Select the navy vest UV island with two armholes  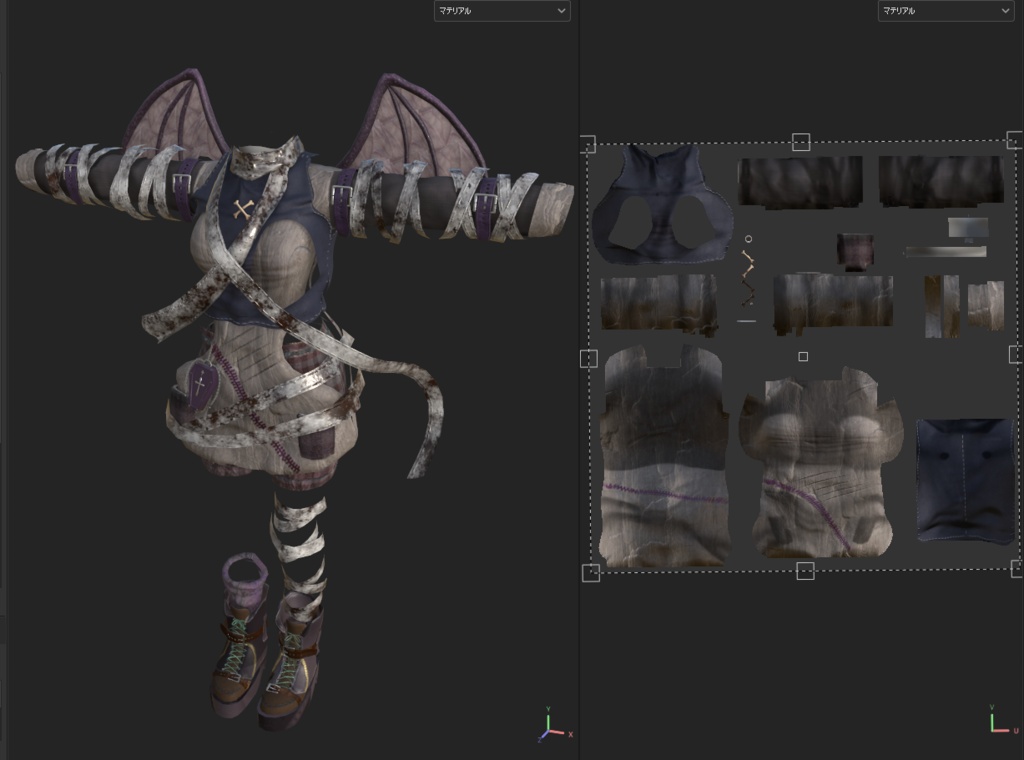[x=662, y=204]
